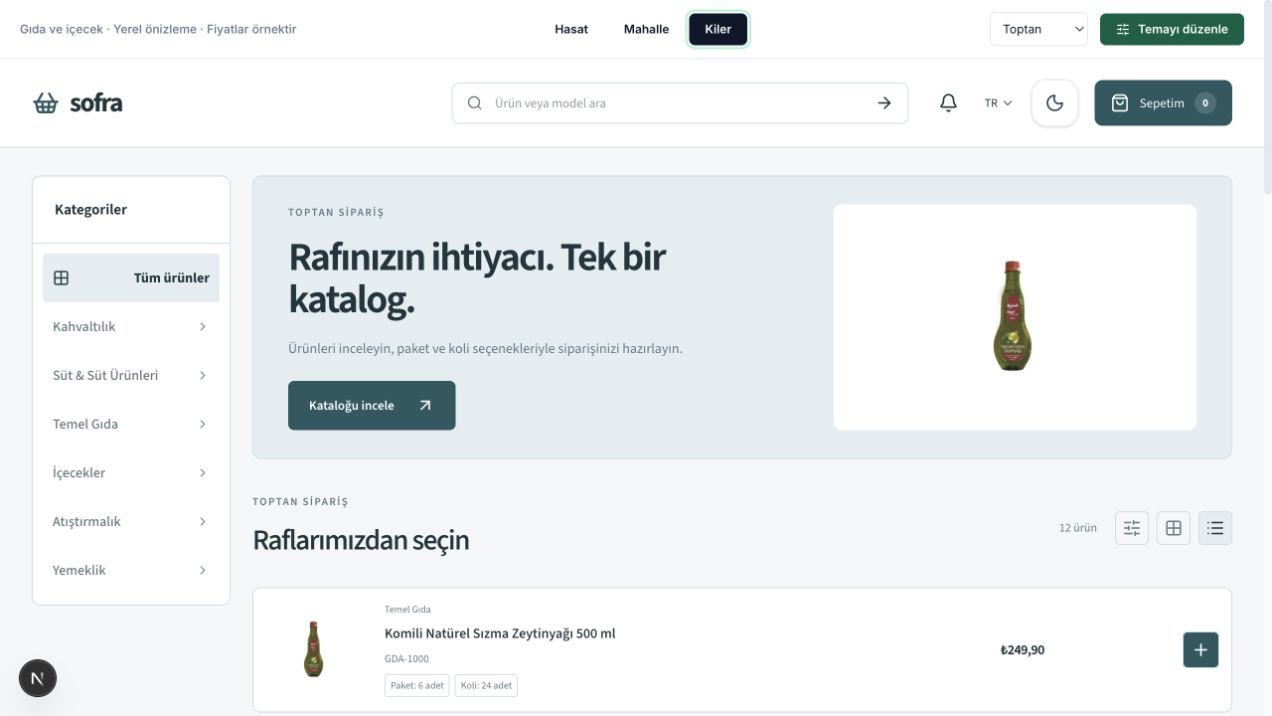This screenshot has height=716, width=1272.
Task: Submit search with the arrow icon
Action: click(884, 103)
